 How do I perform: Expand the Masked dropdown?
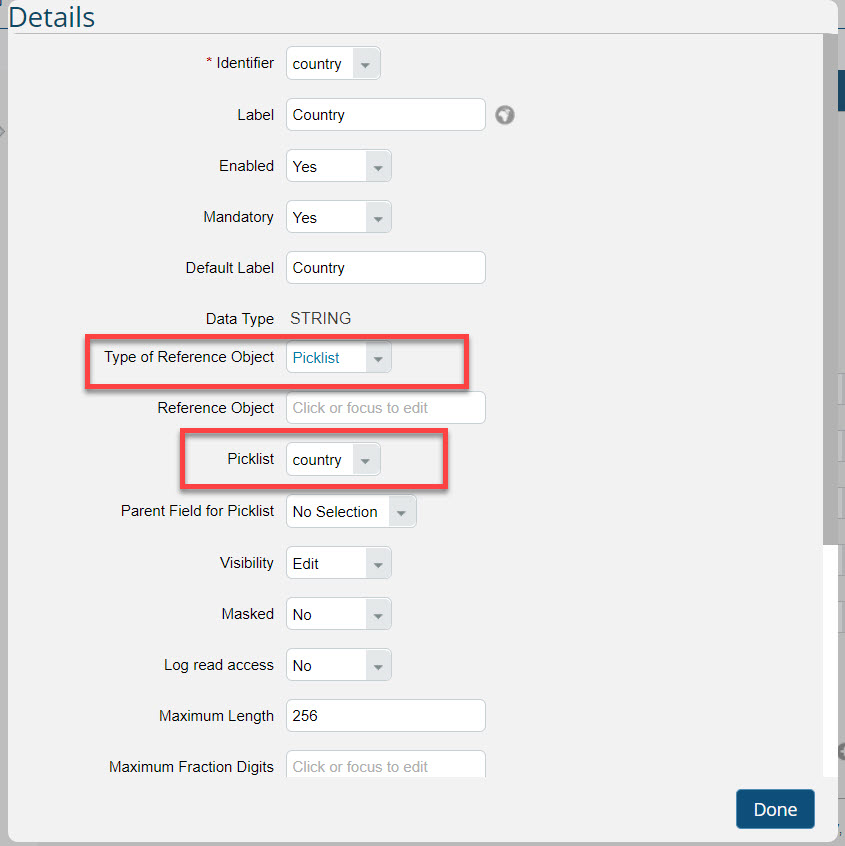click(x=338, y=613)
